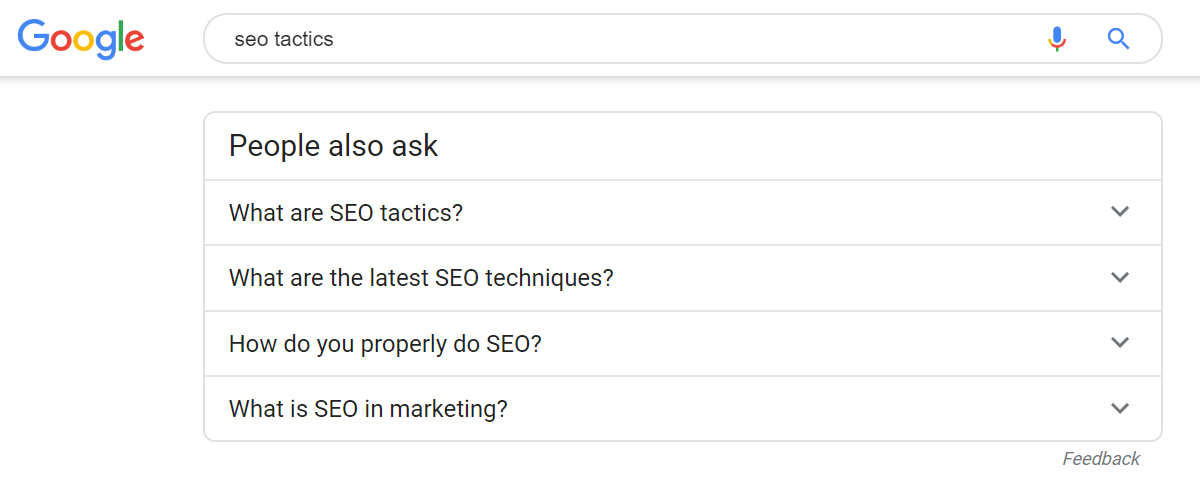Image resolution: width=1200 pixels, height=486 pixels.
Task: Click the red "e" in Google logo
Action: point(135,41)
